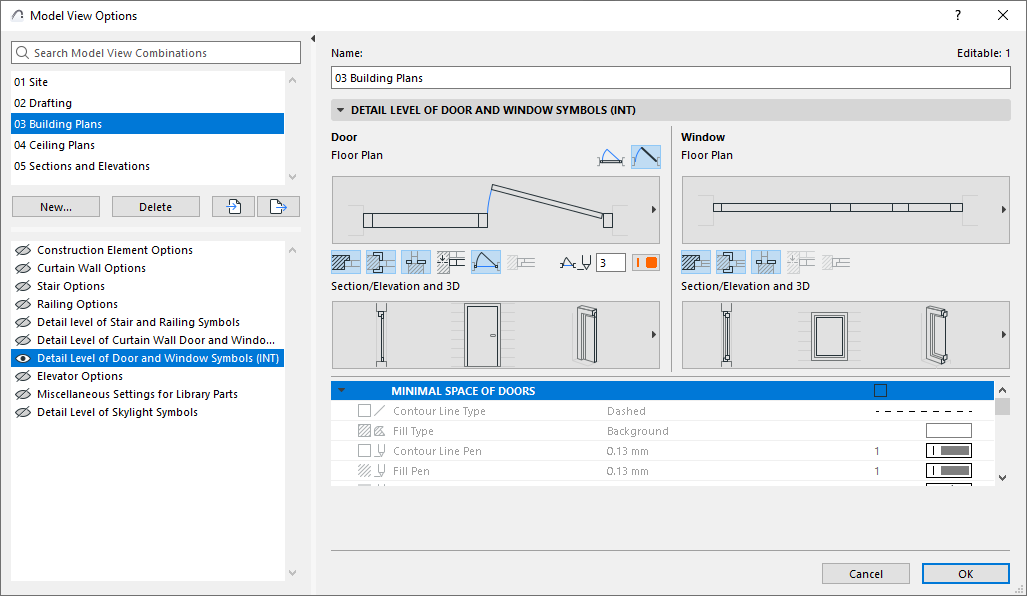
Task: Enable the Minimal Space of Doors checkbox
Action: pyautogui.click(x=880, y=391)
